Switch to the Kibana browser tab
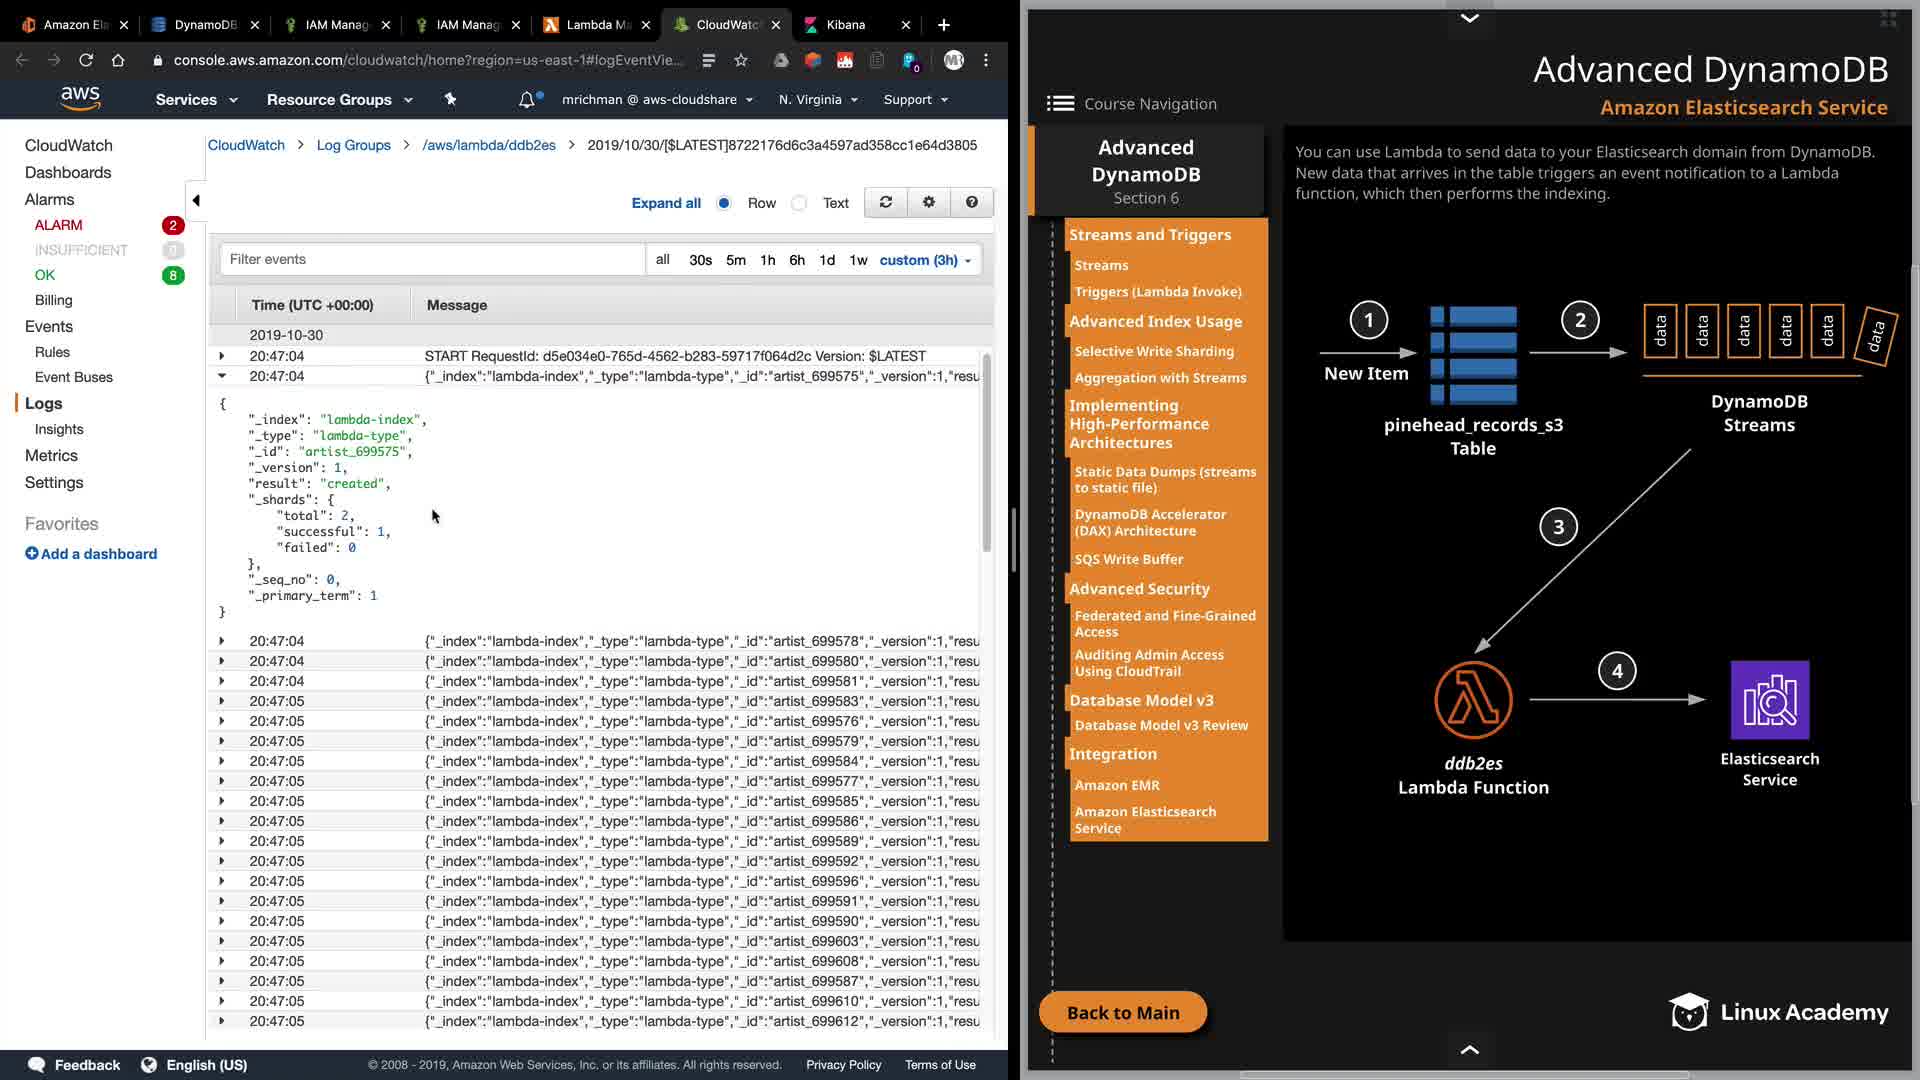The image size is (1920, 1080). click(846, 25)
